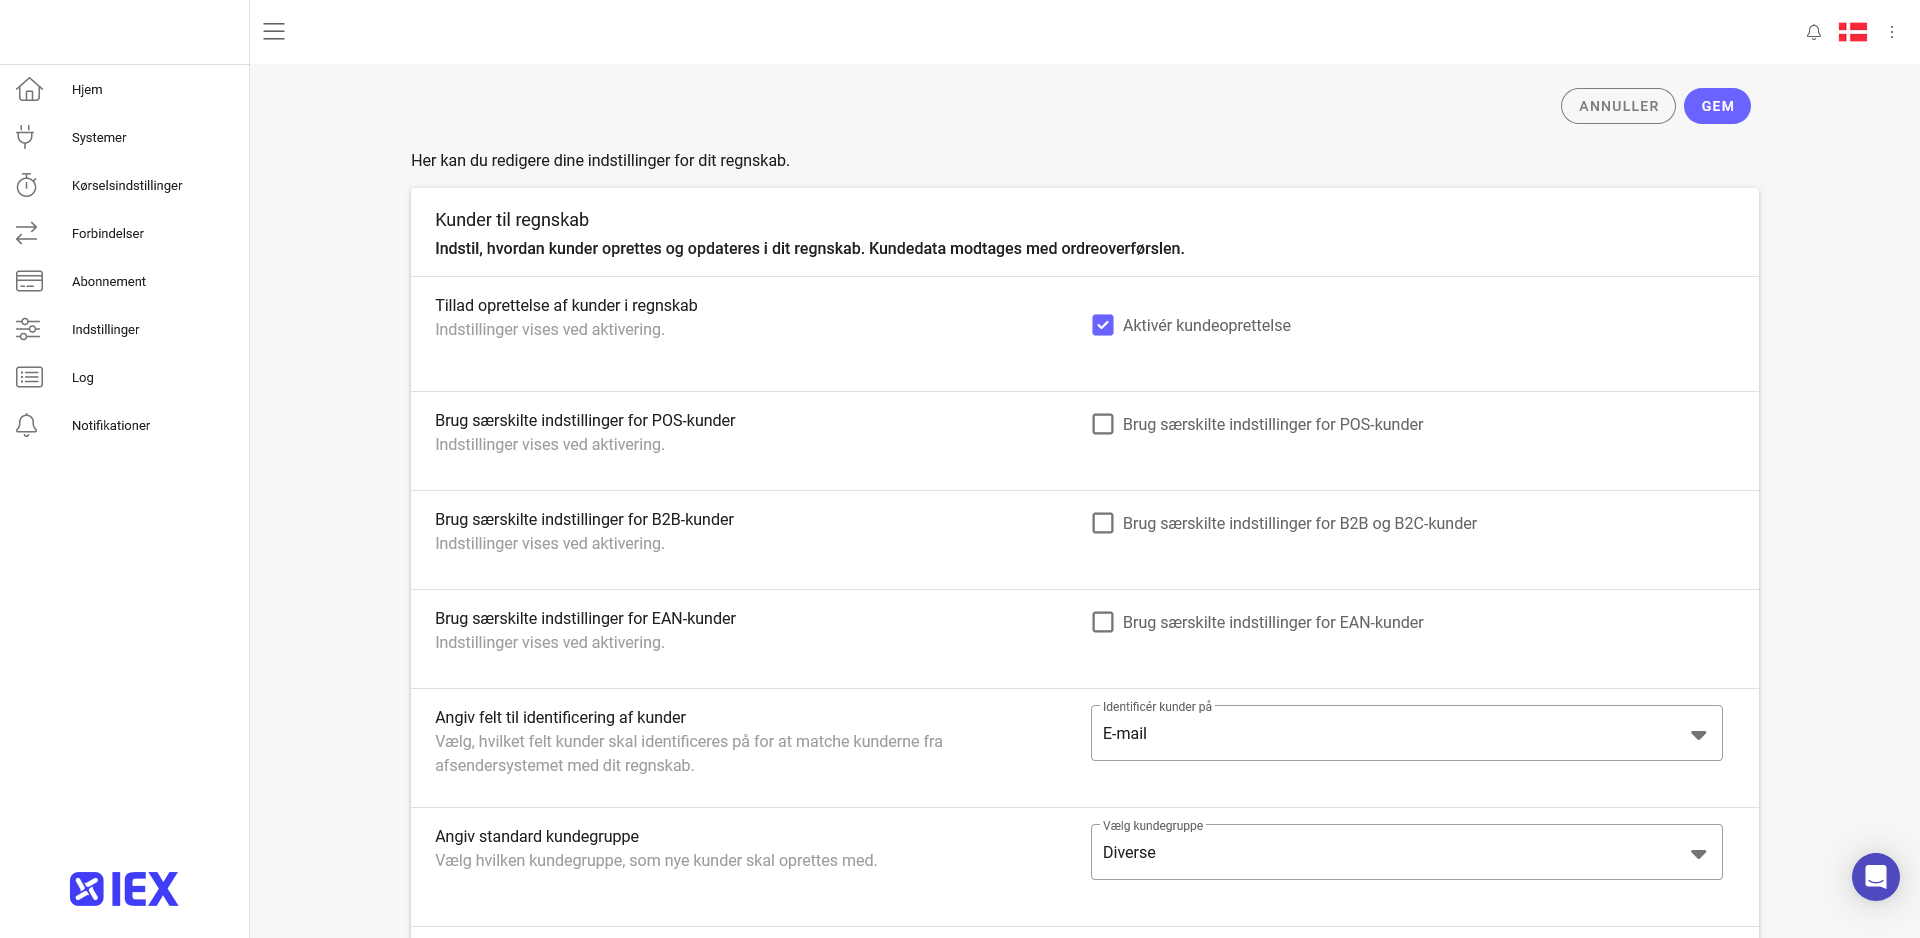The height and width of the screenshot is (938, 1920).
Task: Click the Systemer plug icon
Action: pos(26,137)
